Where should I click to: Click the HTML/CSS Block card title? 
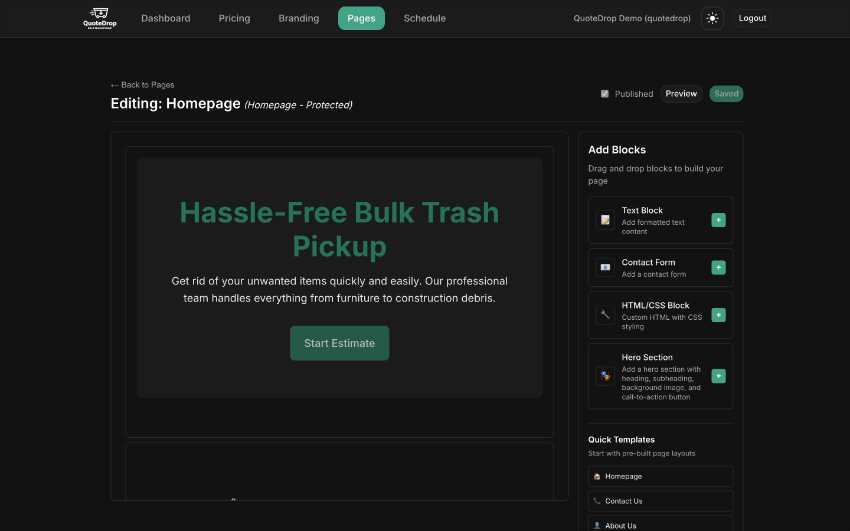pyautogui.click(x=655, y=306)
